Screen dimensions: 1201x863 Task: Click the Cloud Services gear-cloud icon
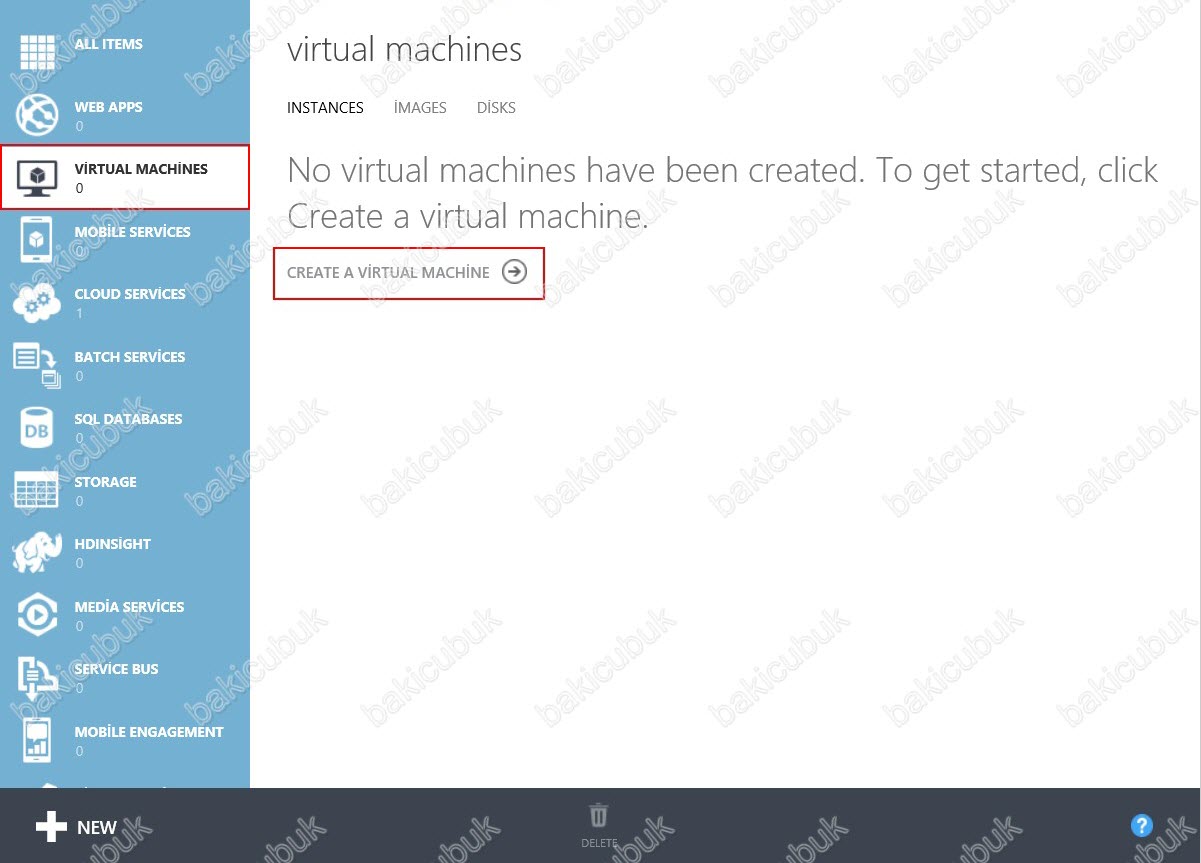click(37, 303)
